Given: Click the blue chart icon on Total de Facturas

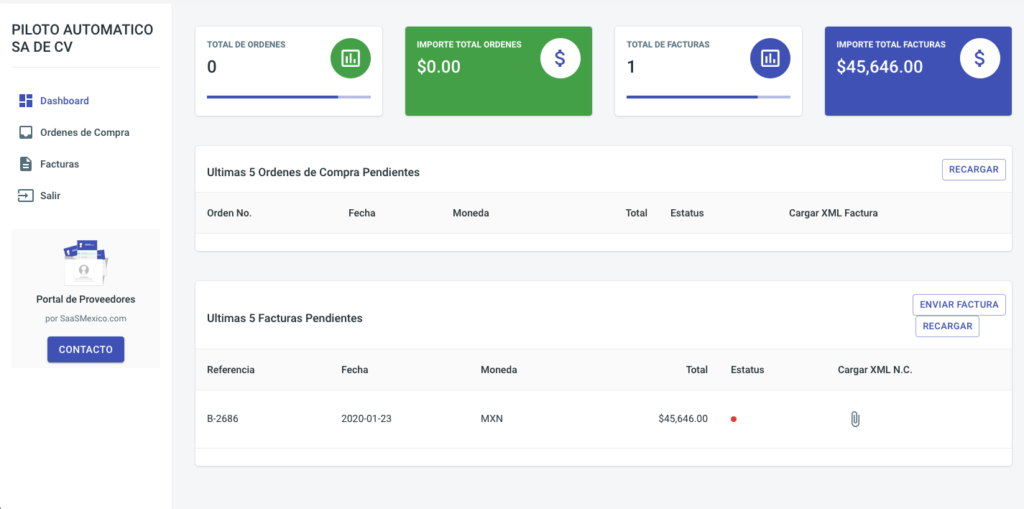Looking at the screenshot, I should point(770,58).
